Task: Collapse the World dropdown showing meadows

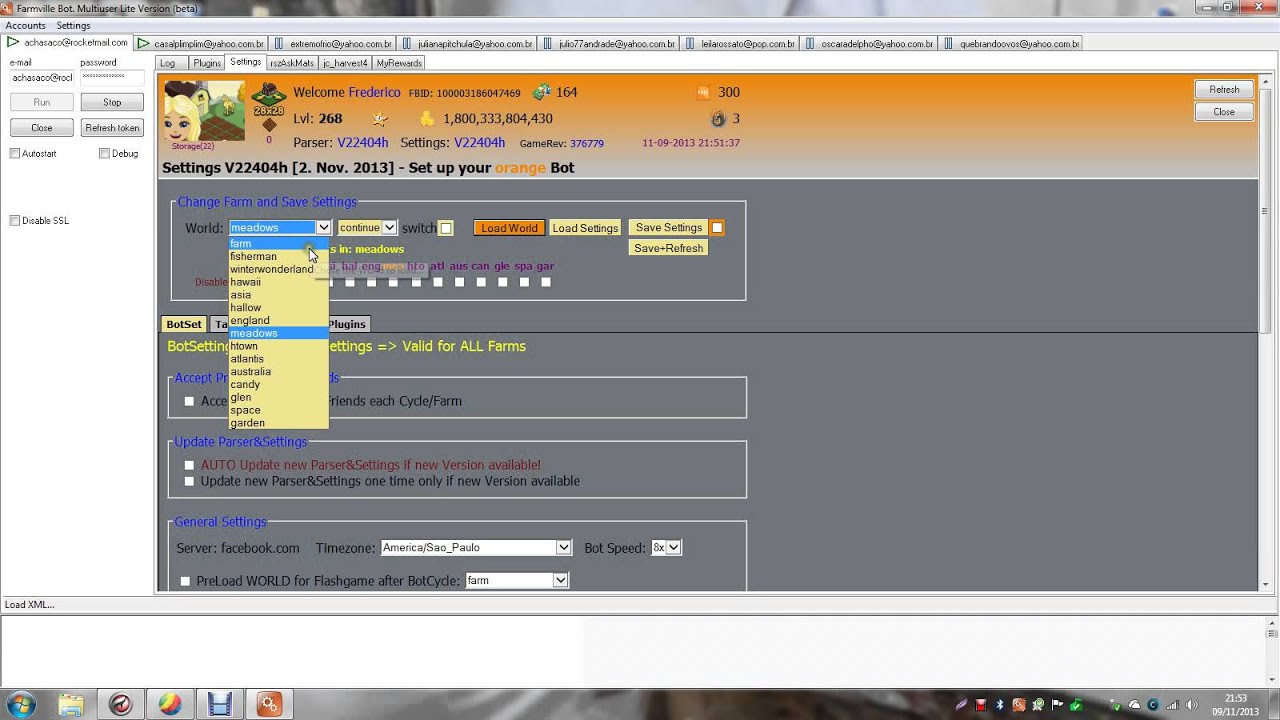Action: click(280, 228)
